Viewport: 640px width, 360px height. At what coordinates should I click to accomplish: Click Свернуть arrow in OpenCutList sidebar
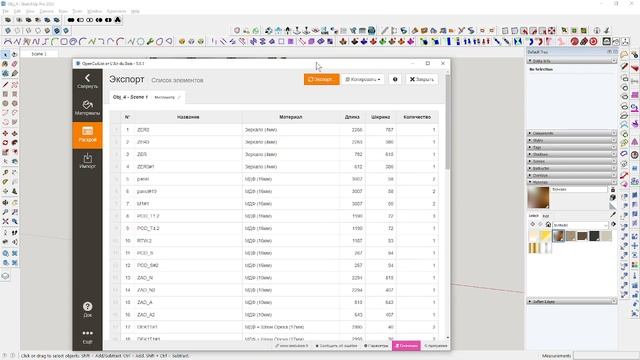87,81
